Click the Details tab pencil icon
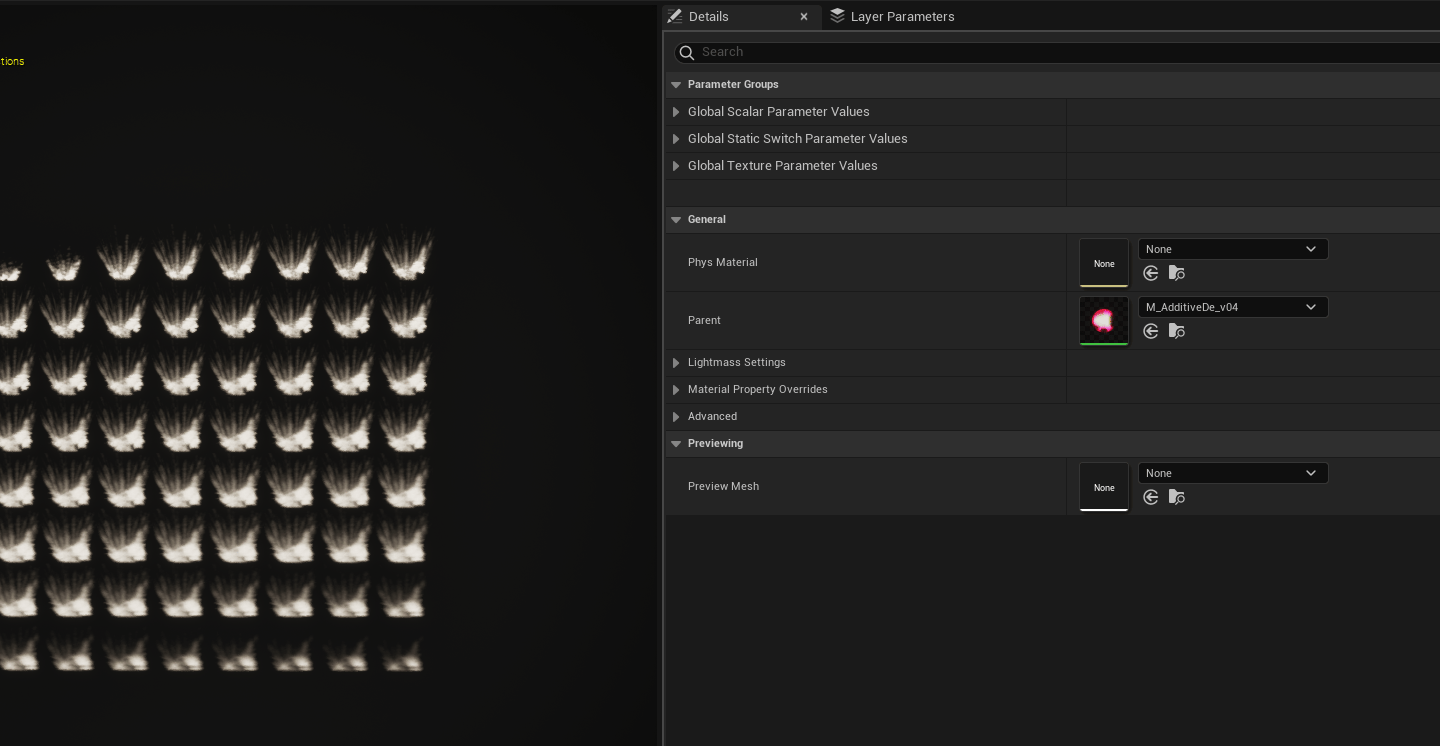The image size is (1440, 746). point(675,16)
